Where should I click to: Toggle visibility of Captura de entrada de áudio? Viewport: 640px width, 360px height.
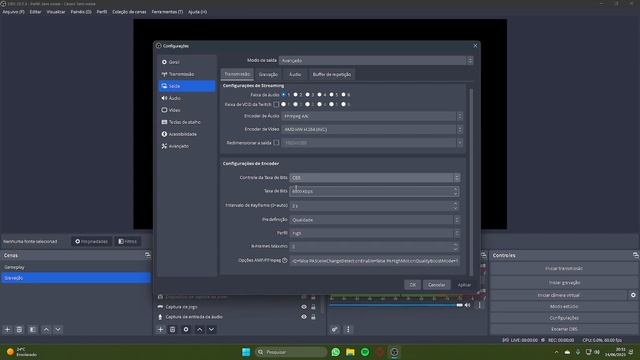(x=304, y=317)
